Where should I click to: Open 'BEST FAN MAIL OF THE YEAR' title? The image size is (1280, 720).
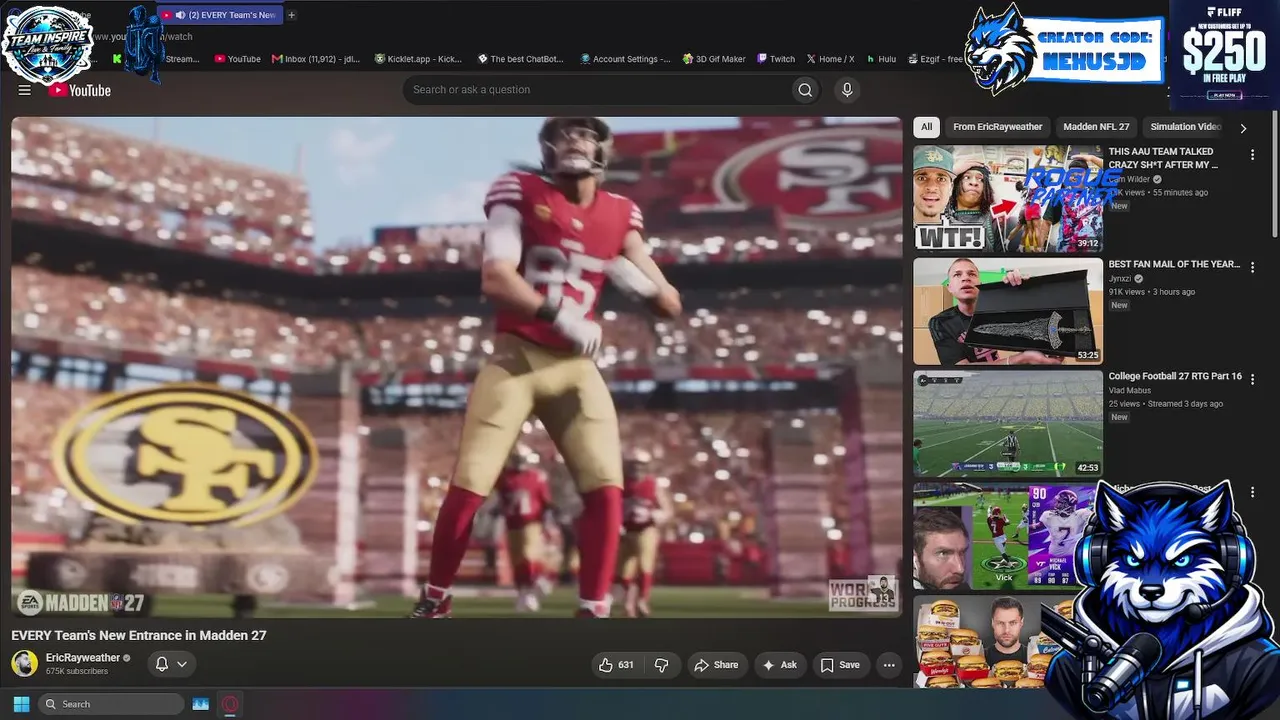tap(1174, 265)
